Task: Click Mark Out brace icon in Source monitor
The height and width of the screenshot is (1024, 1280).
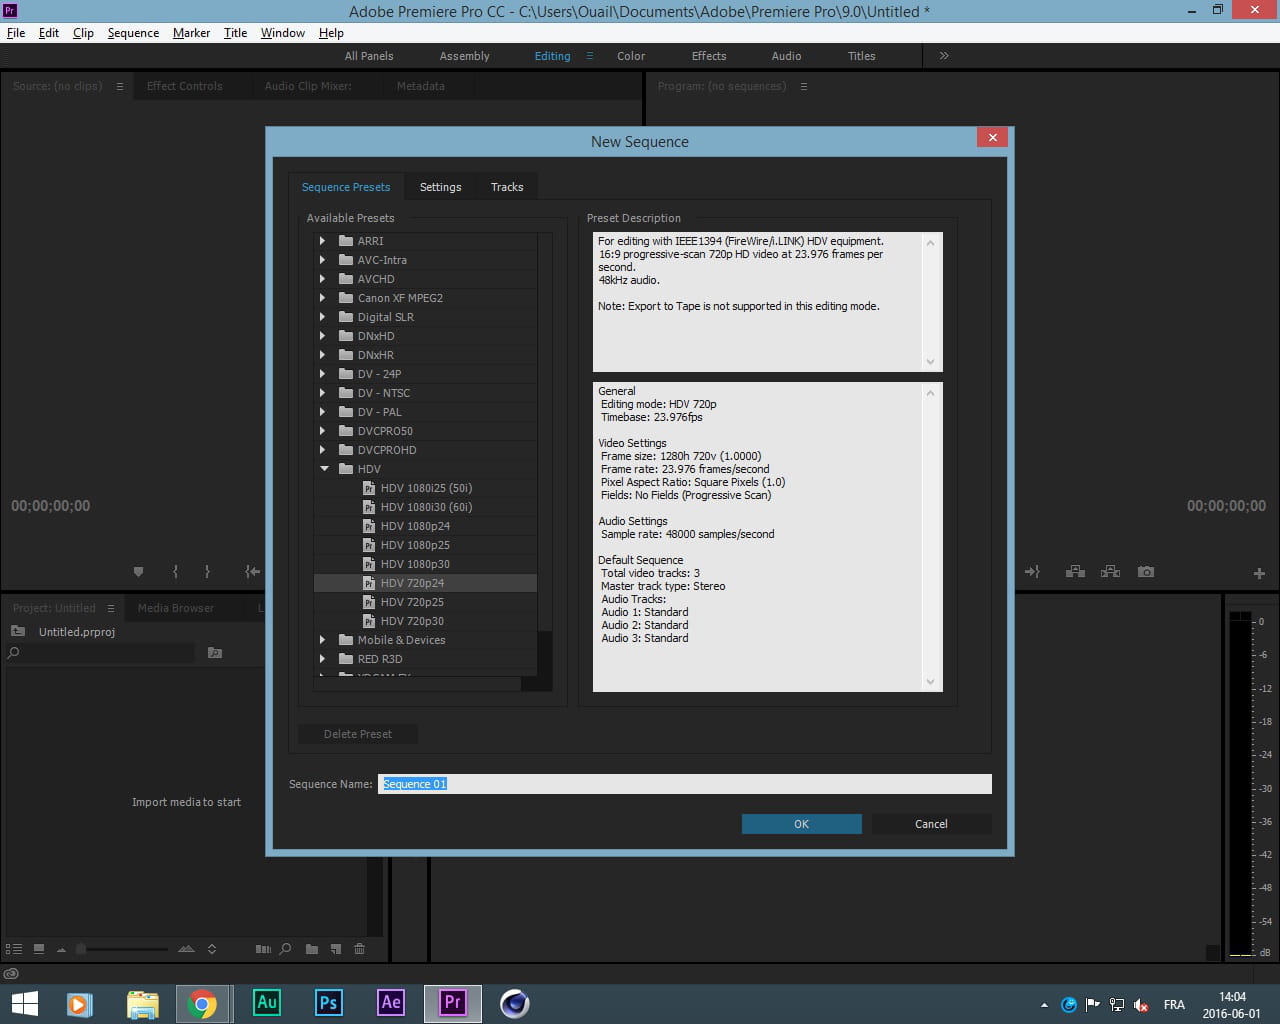Action: tap(207, 572)
